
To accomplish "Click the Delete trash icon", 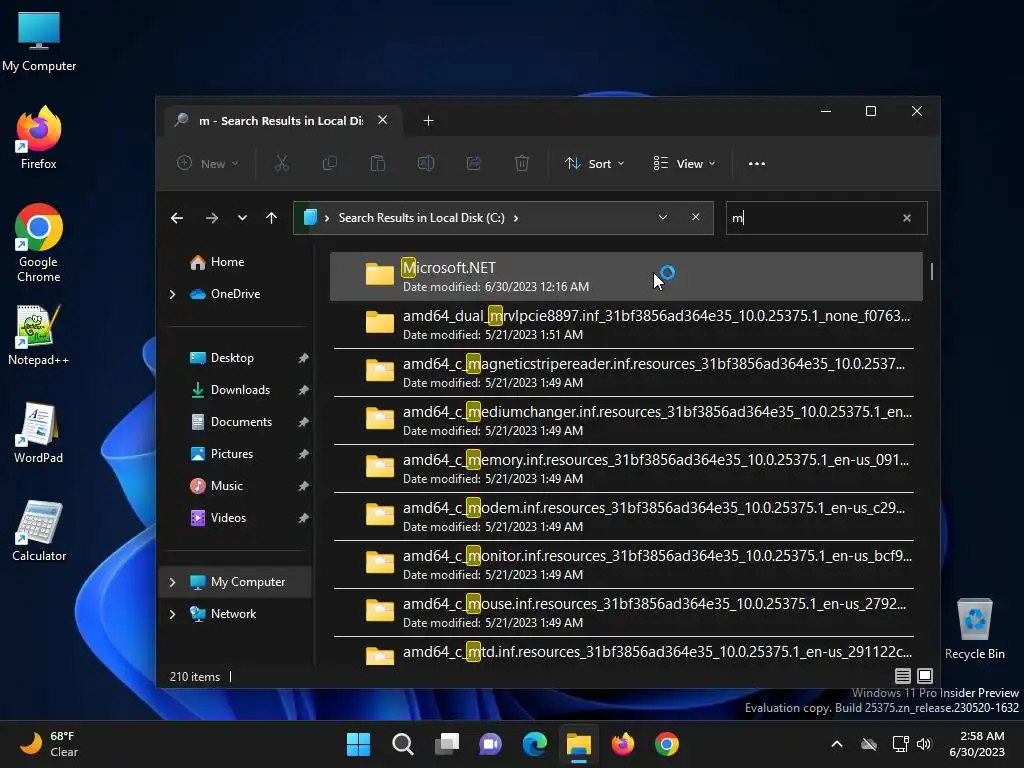I will (x=522, y=163).
